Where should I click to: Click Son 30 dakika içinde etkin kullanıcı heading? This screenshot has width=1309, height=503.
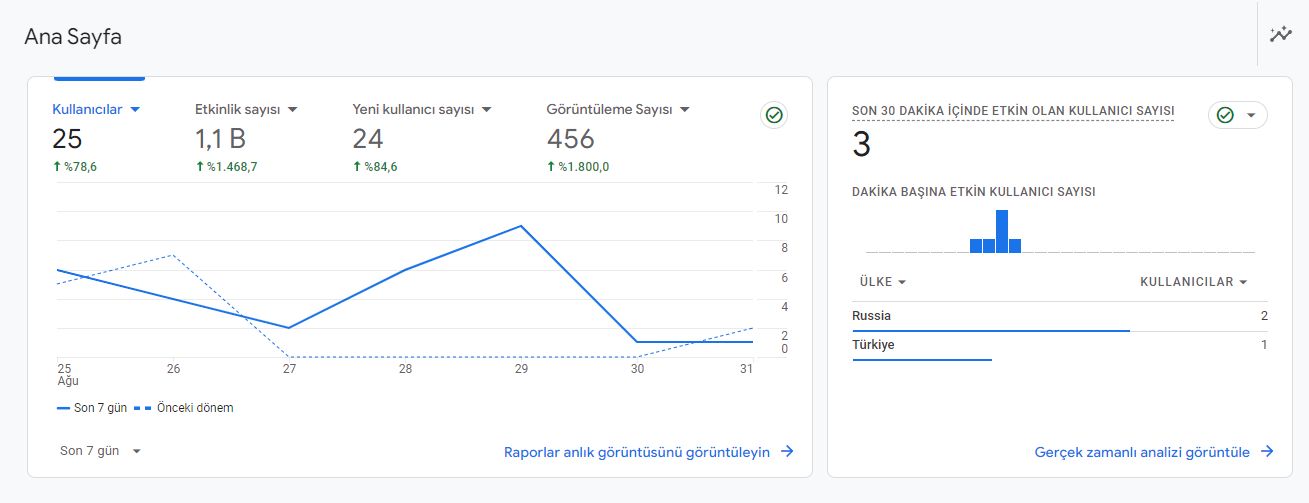1013,110
